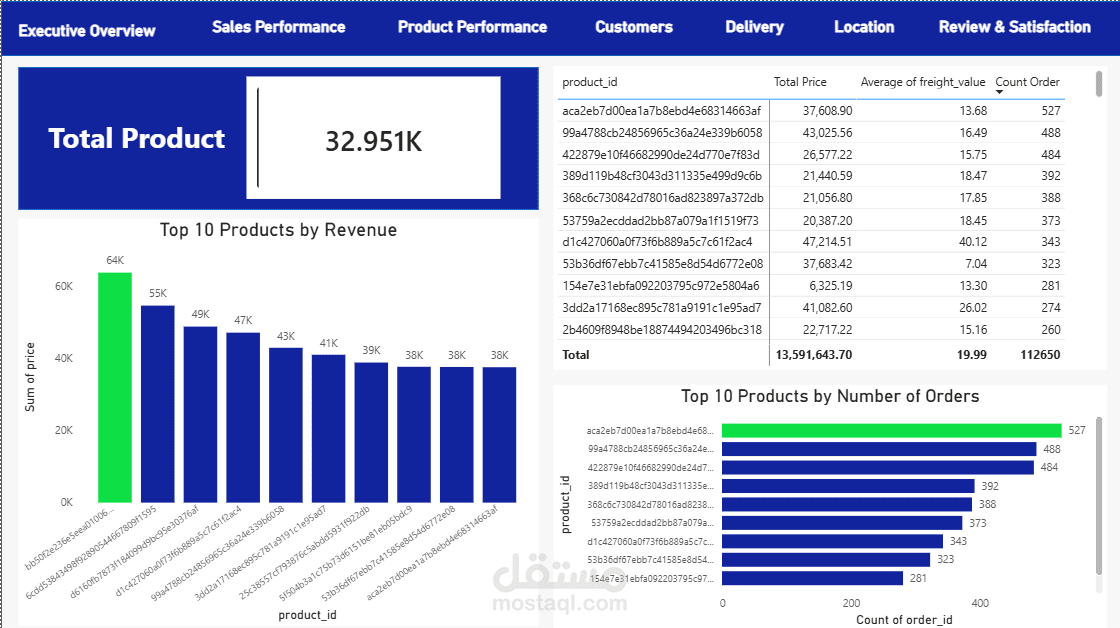Select row 422879e10f46682990de24d770e7f83d
1120x628 pixels.
(x=811, y=154)
